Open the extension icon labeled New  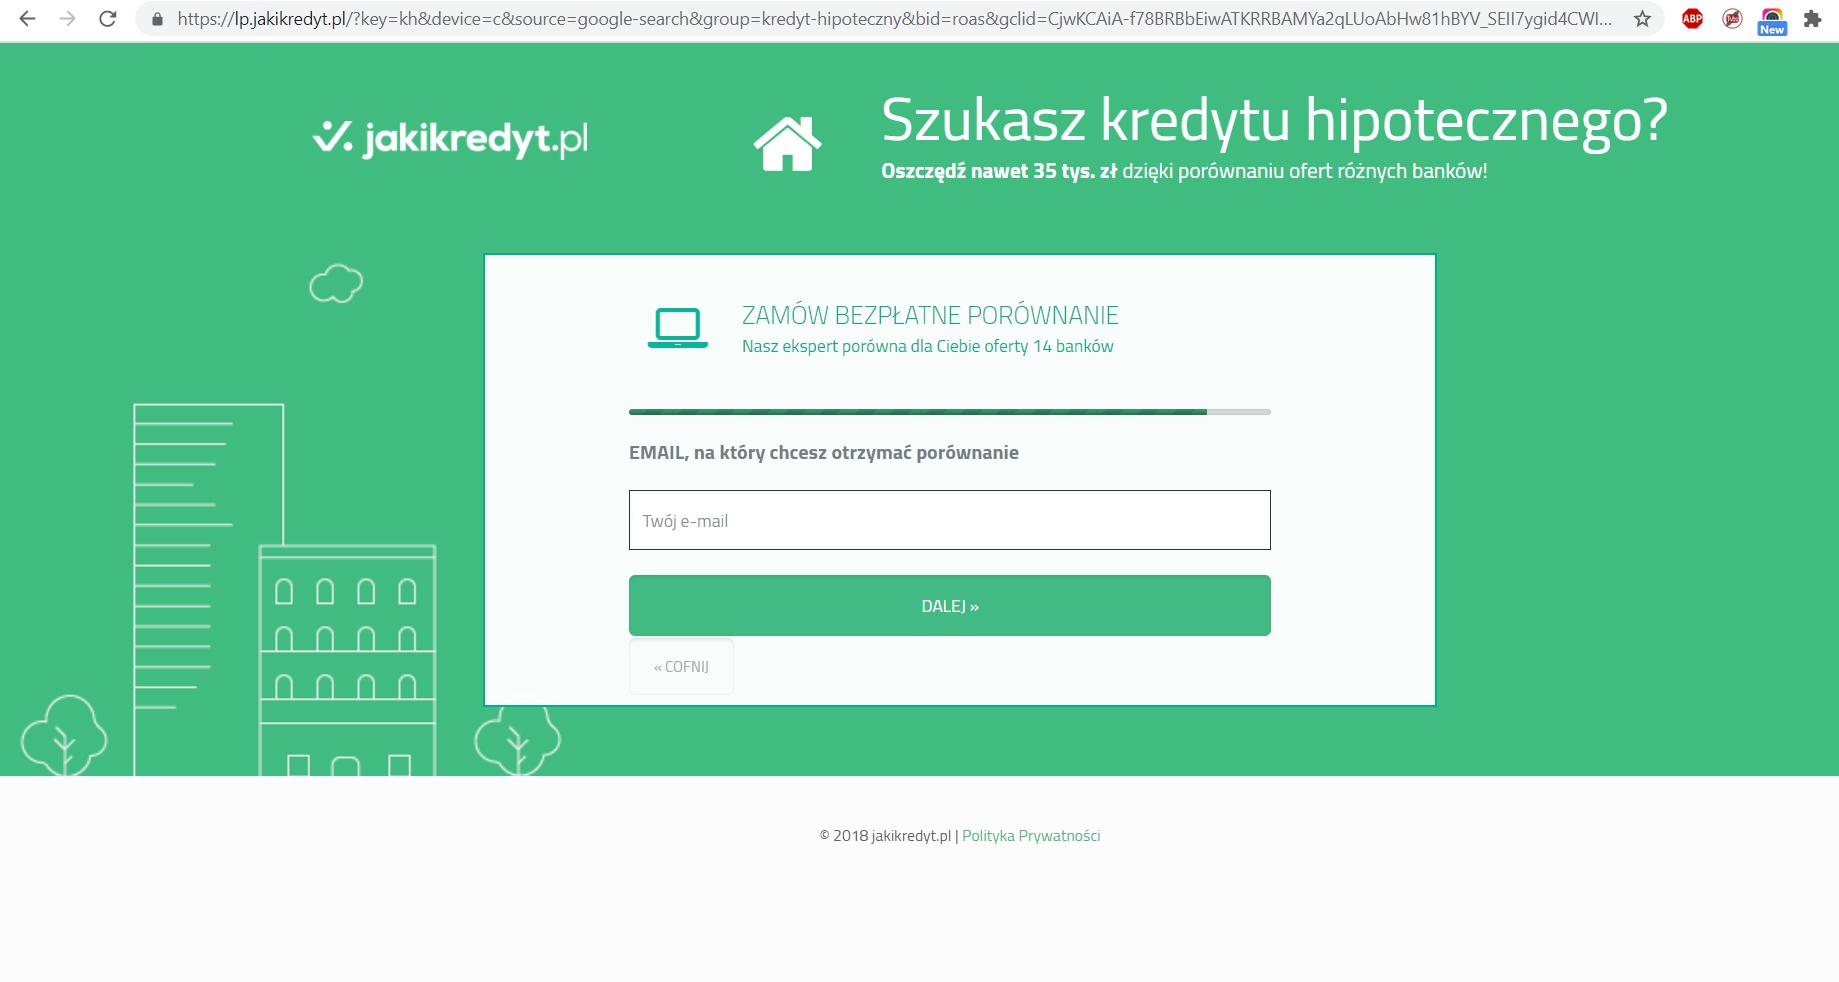coord(1772,20)
